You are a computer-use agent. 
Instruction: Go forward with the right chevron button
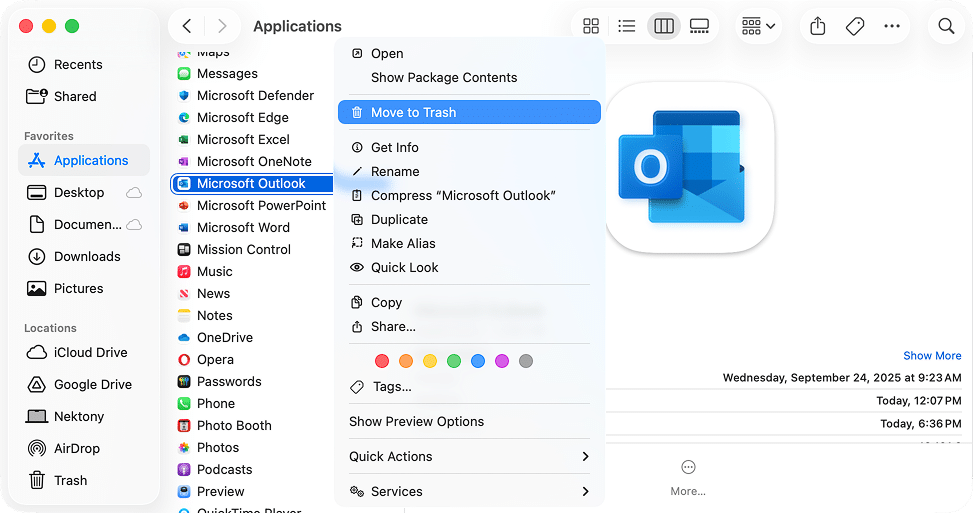pos(222,26)
